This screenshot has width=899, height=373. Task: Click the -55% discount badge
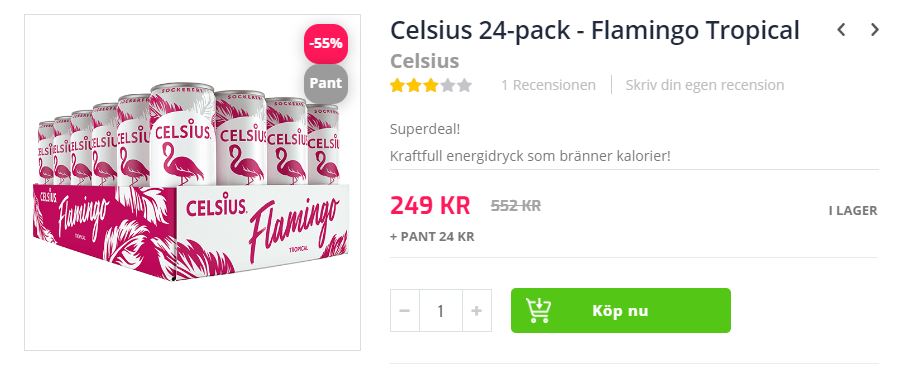coord(326,44)
